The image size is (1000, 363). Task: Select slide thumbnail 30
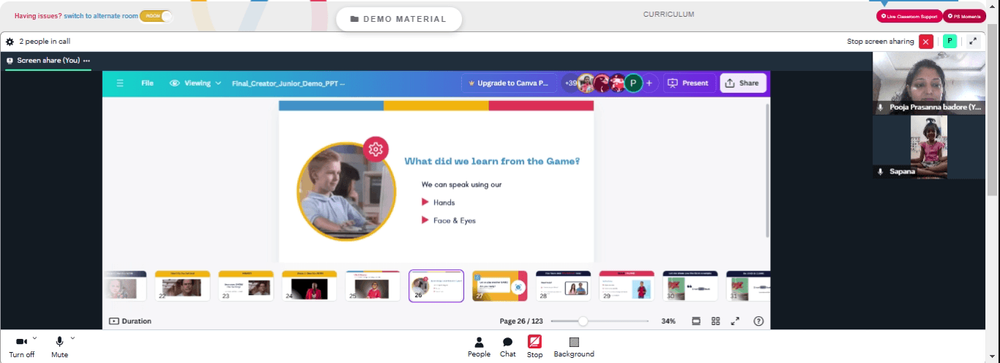point(690,286)
